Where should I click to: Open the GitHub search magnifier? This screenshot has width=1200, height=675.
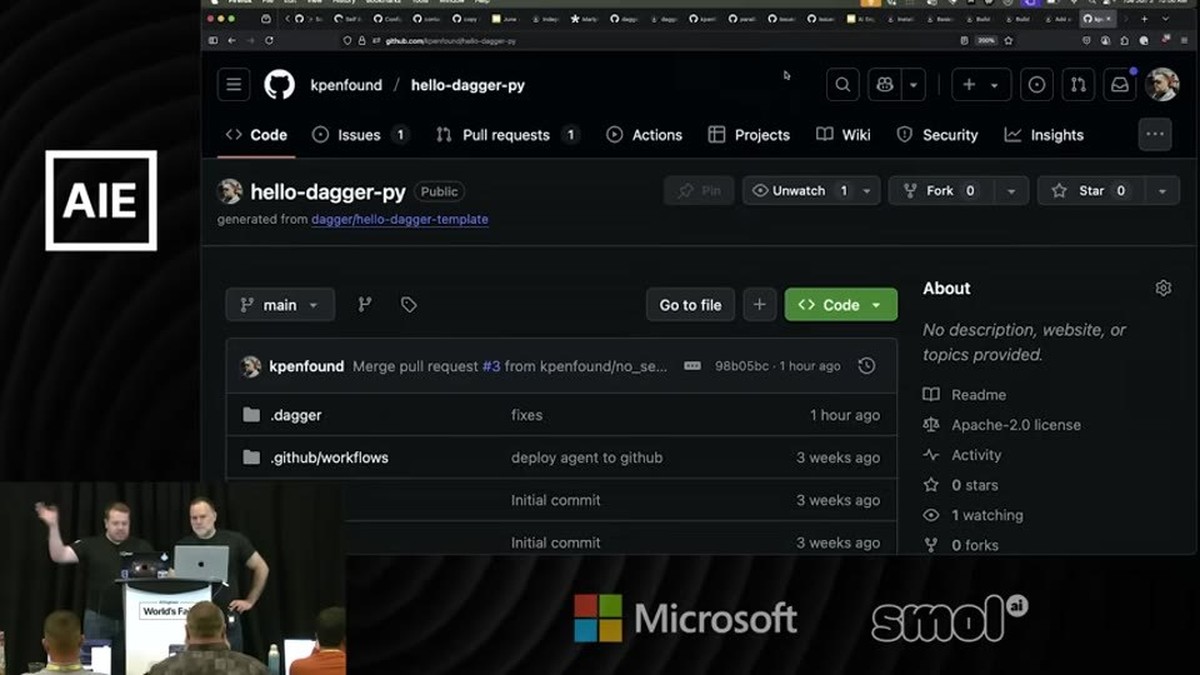(843, 85)
